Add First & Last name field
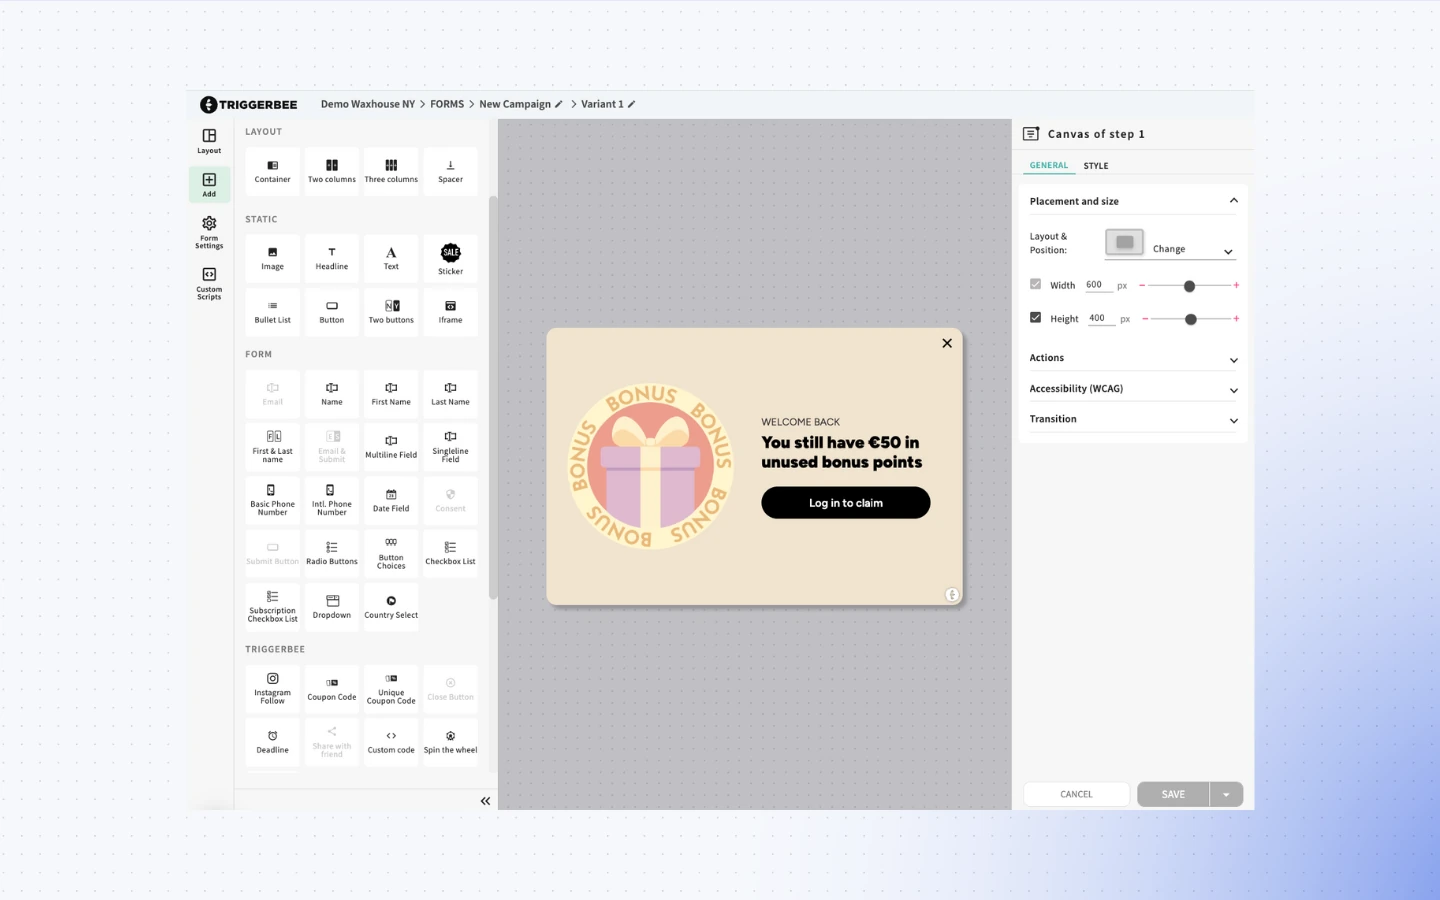This screenshot has height=900, width=1440. tap(272, 447)
